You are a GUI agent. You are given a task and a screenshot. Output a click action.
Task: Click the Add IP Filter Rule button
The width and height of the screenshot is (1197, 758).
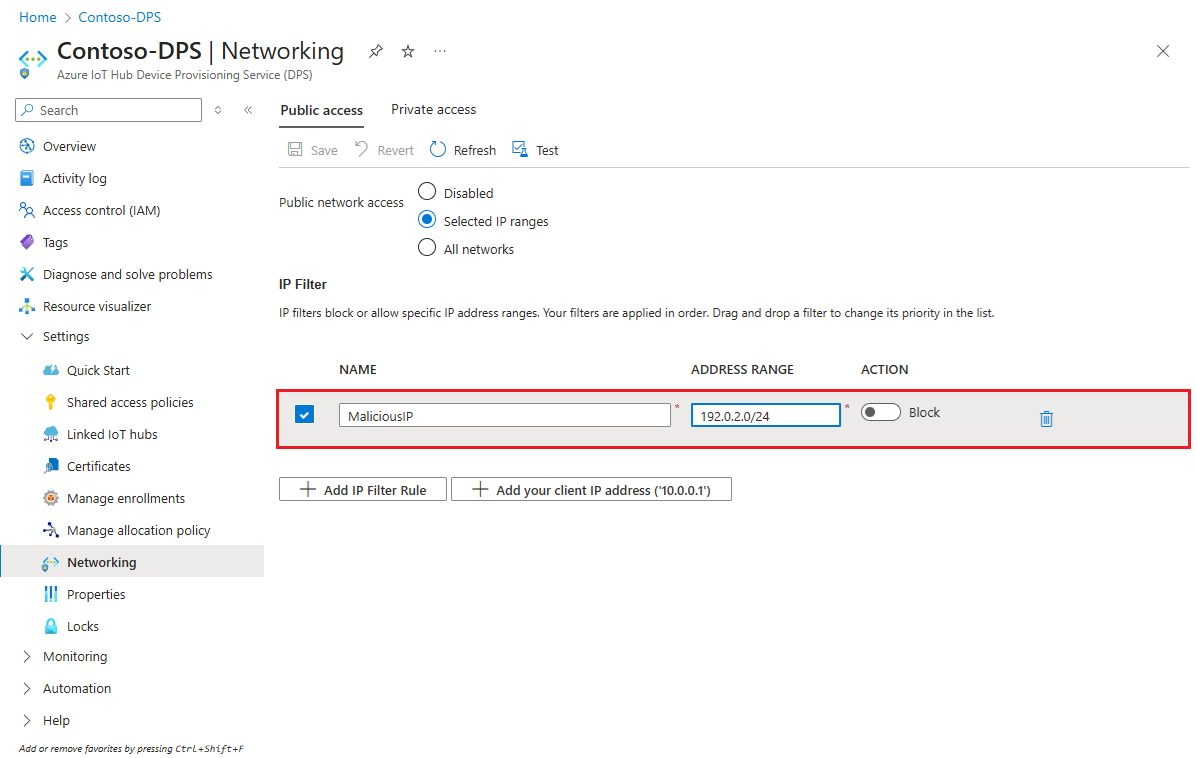[x=362, y=489]
